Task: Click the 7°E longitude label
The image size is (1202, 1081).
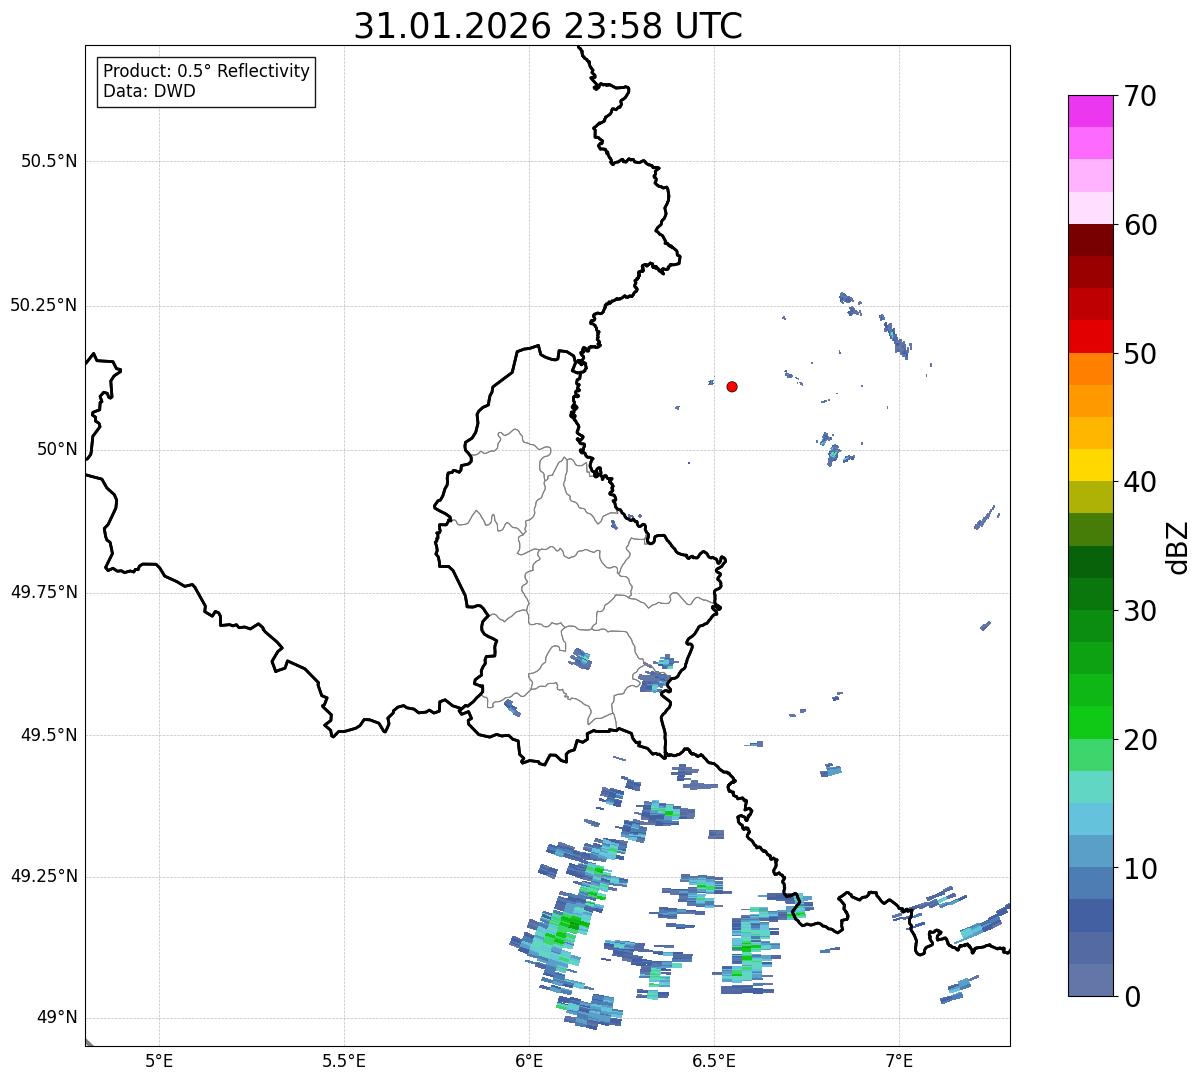Action: 899,1060
